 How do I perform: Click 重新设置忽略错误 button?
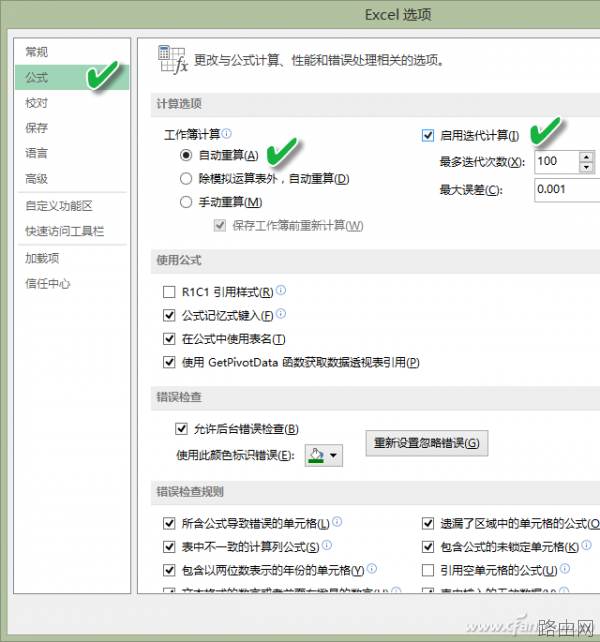(427, 443)
